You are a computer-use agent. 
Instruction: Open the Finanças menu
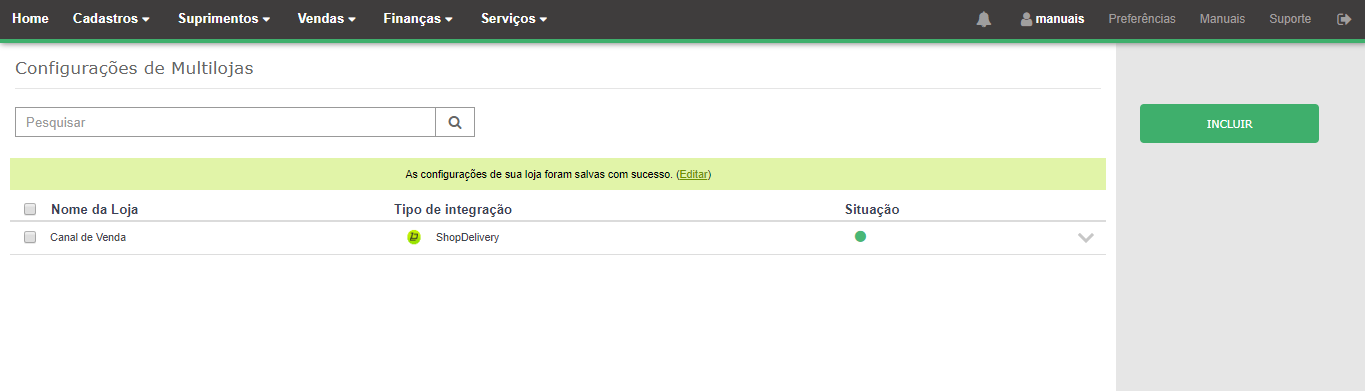coord(418,19)
